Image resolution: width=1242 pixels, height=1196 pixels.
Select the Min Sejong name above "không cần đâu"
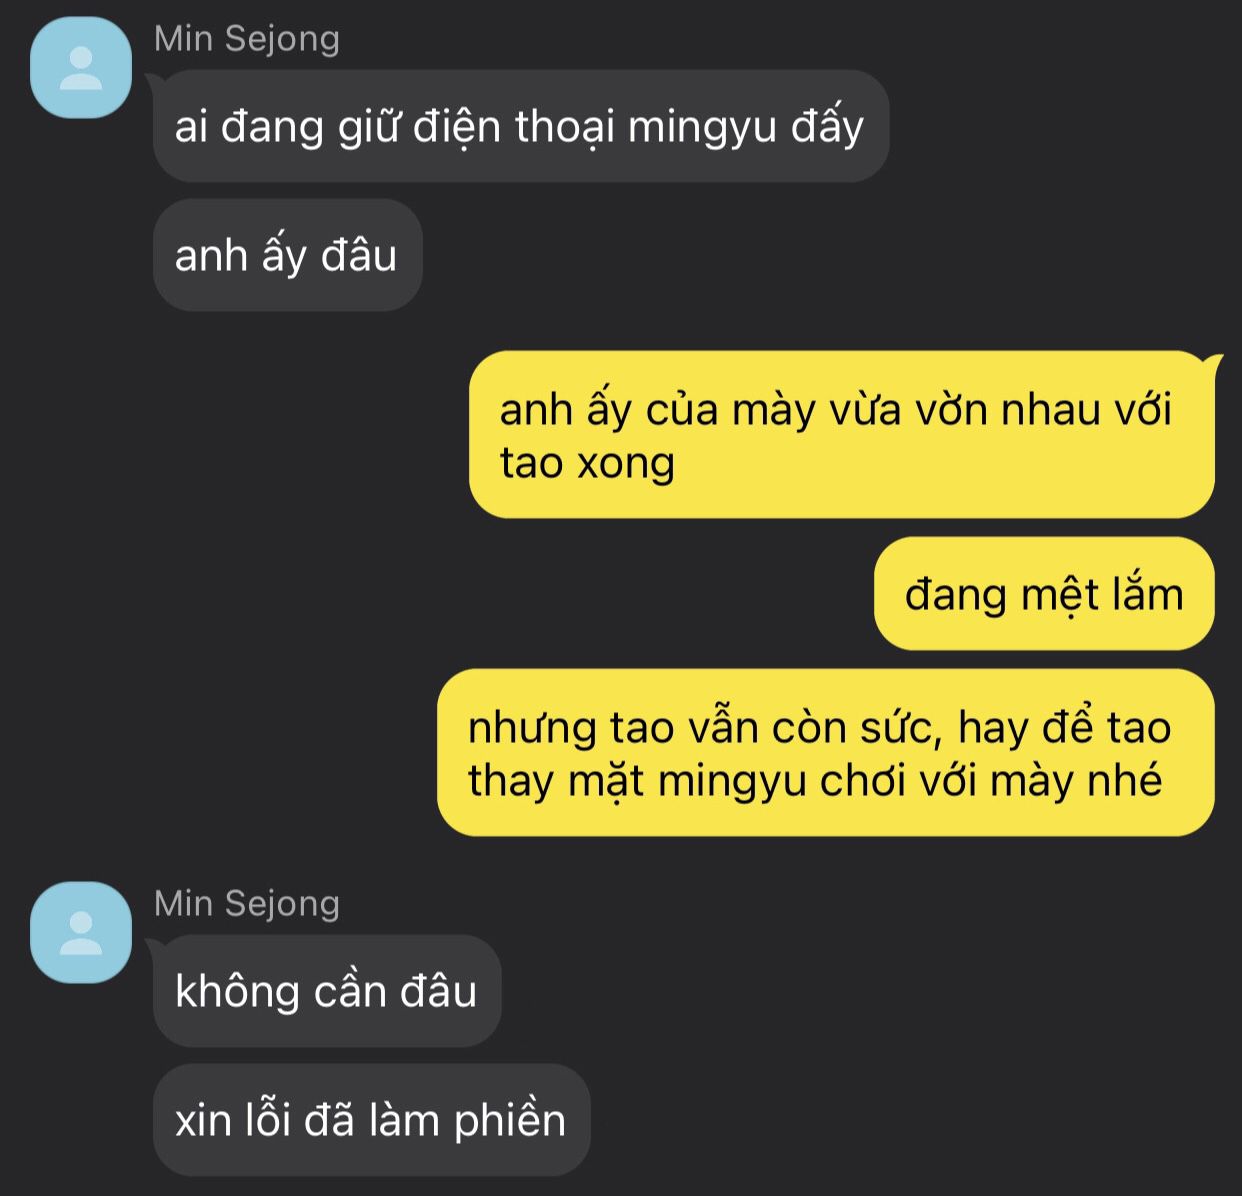click(x=247, y=903)
